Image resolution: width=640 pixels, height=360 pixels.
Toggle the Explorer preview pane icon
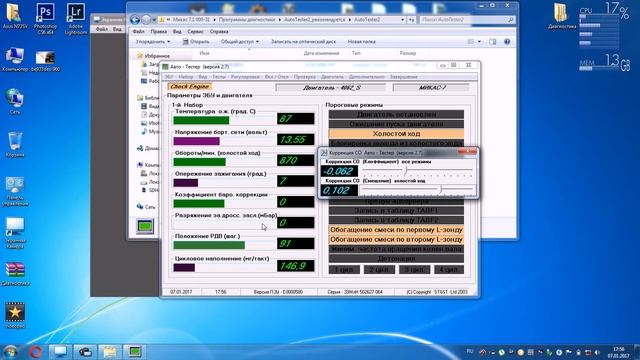[493, 42]
